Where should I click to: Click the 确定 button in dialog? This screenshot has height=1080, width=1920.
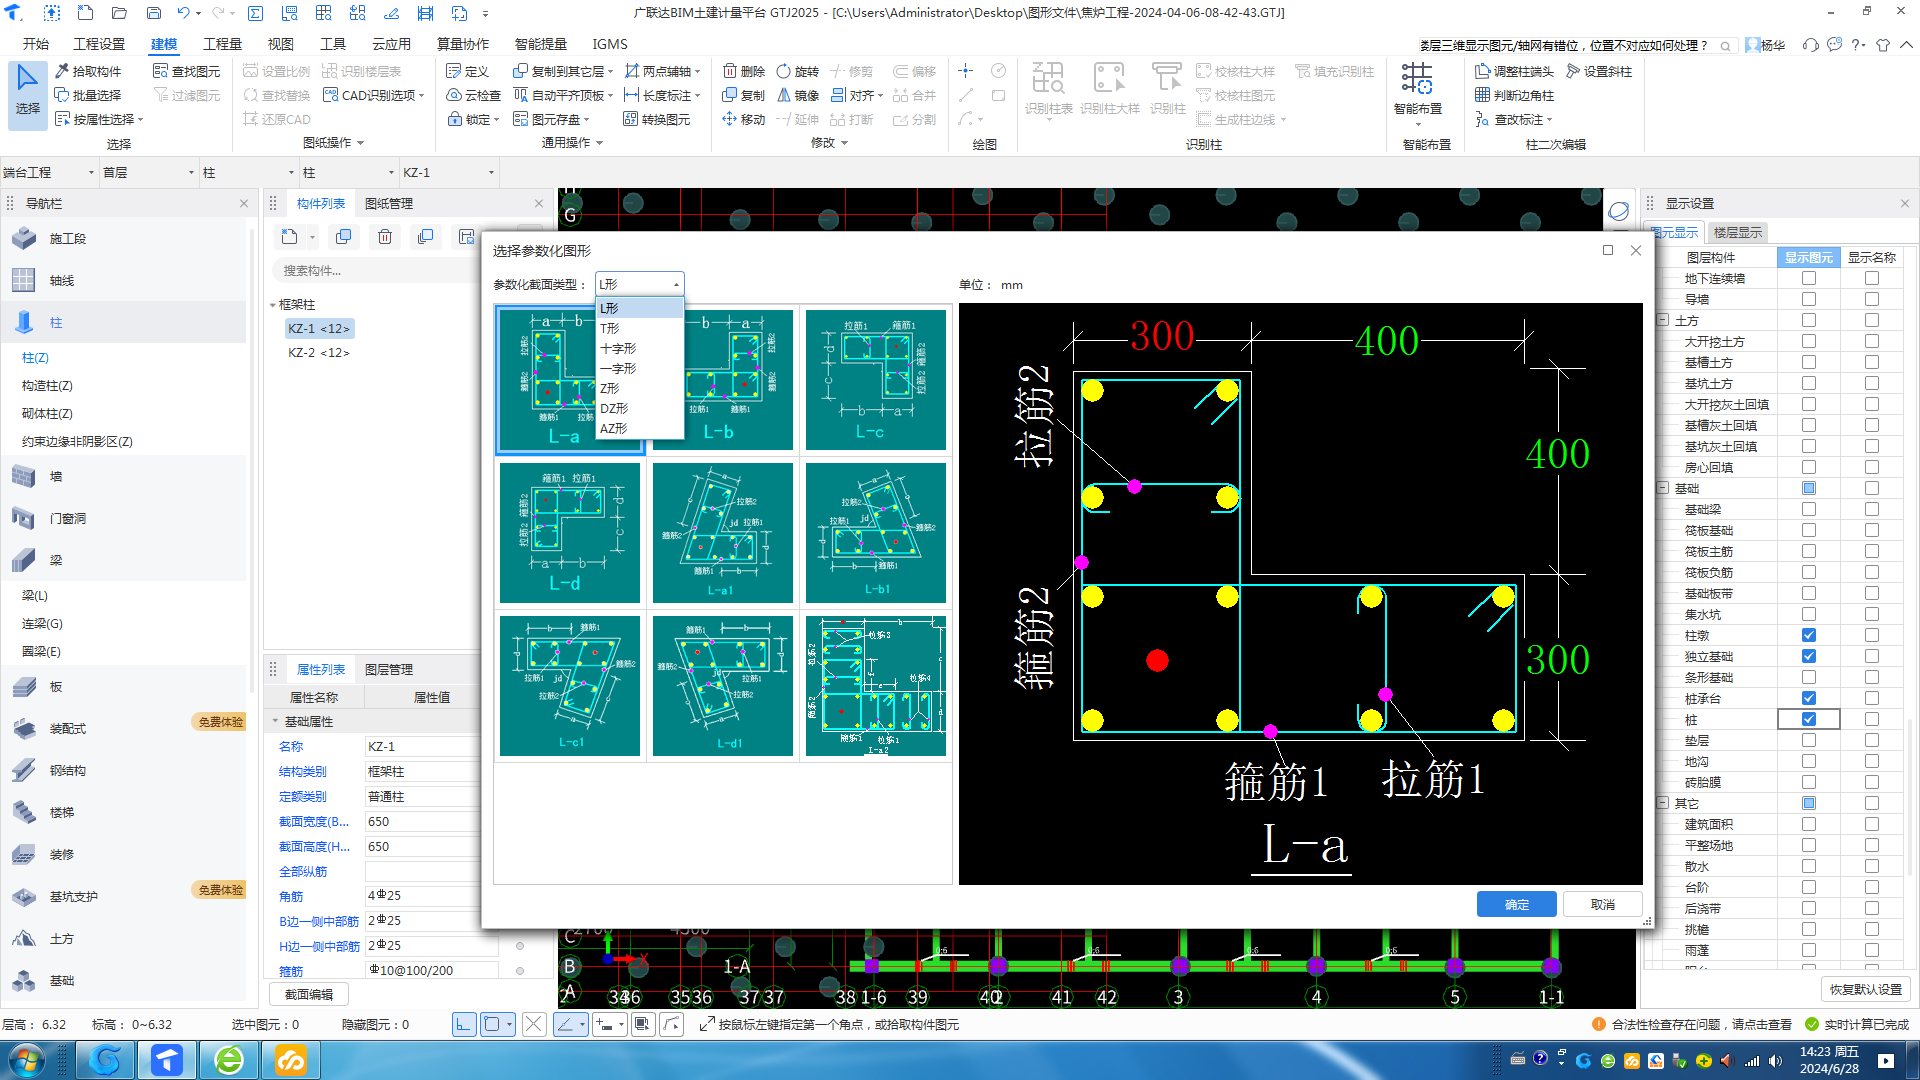coord(1517,904)
